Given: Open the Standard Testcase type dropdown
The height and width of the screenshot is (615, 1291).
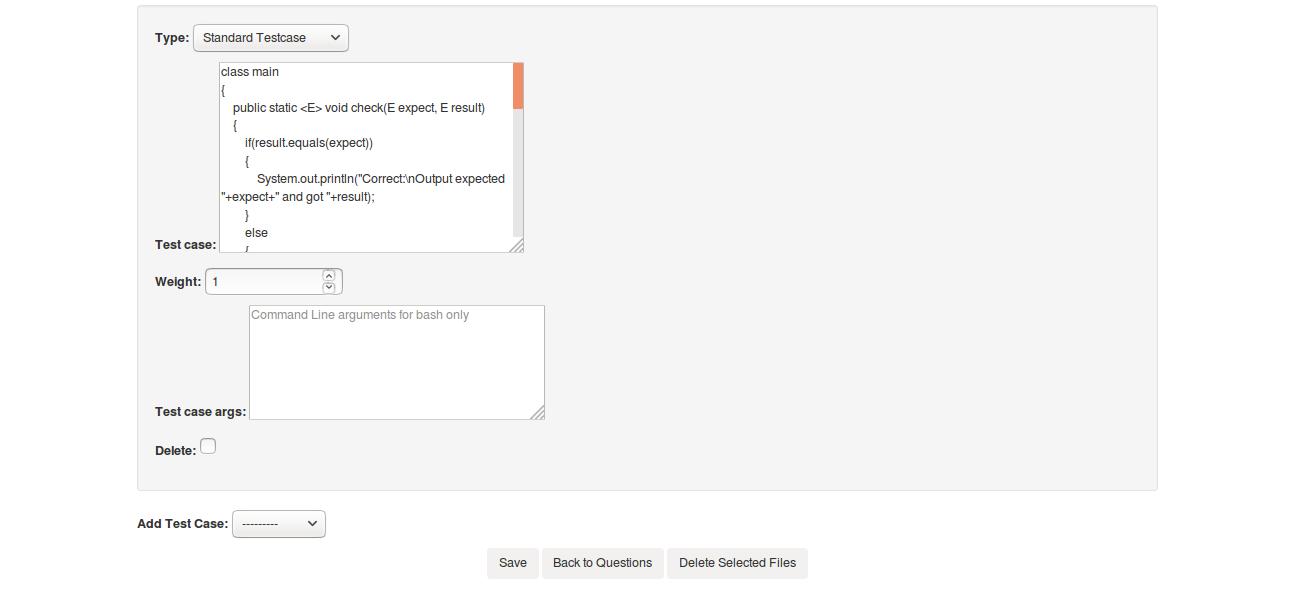Looking at the screenshot, I should (271, 38).
